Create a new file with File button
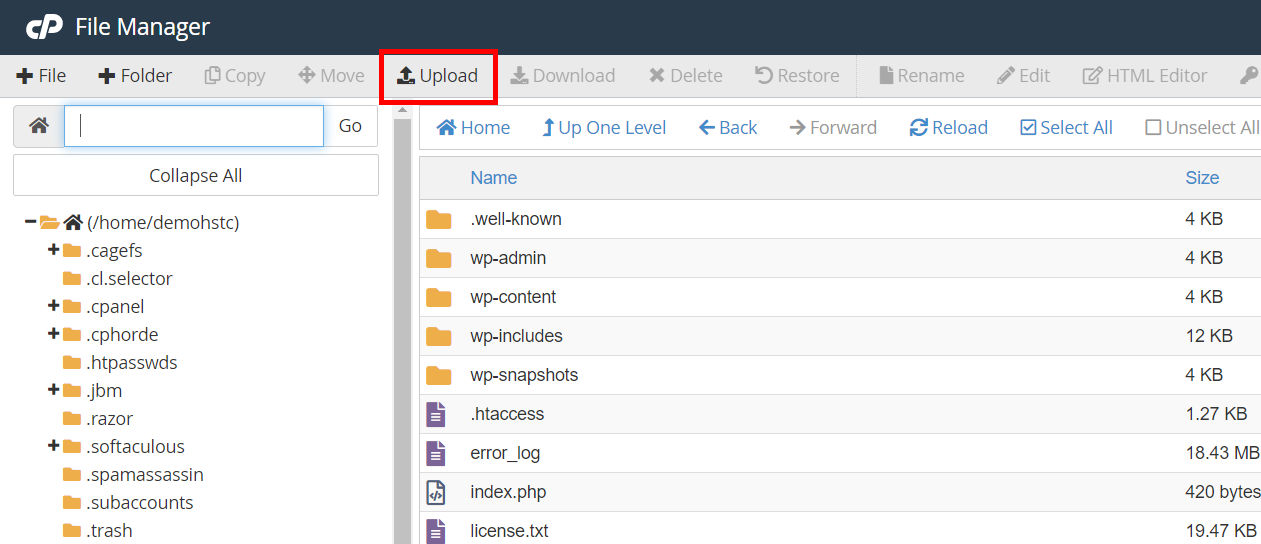Screen dimensions: 1261x544 click(40, 76)
